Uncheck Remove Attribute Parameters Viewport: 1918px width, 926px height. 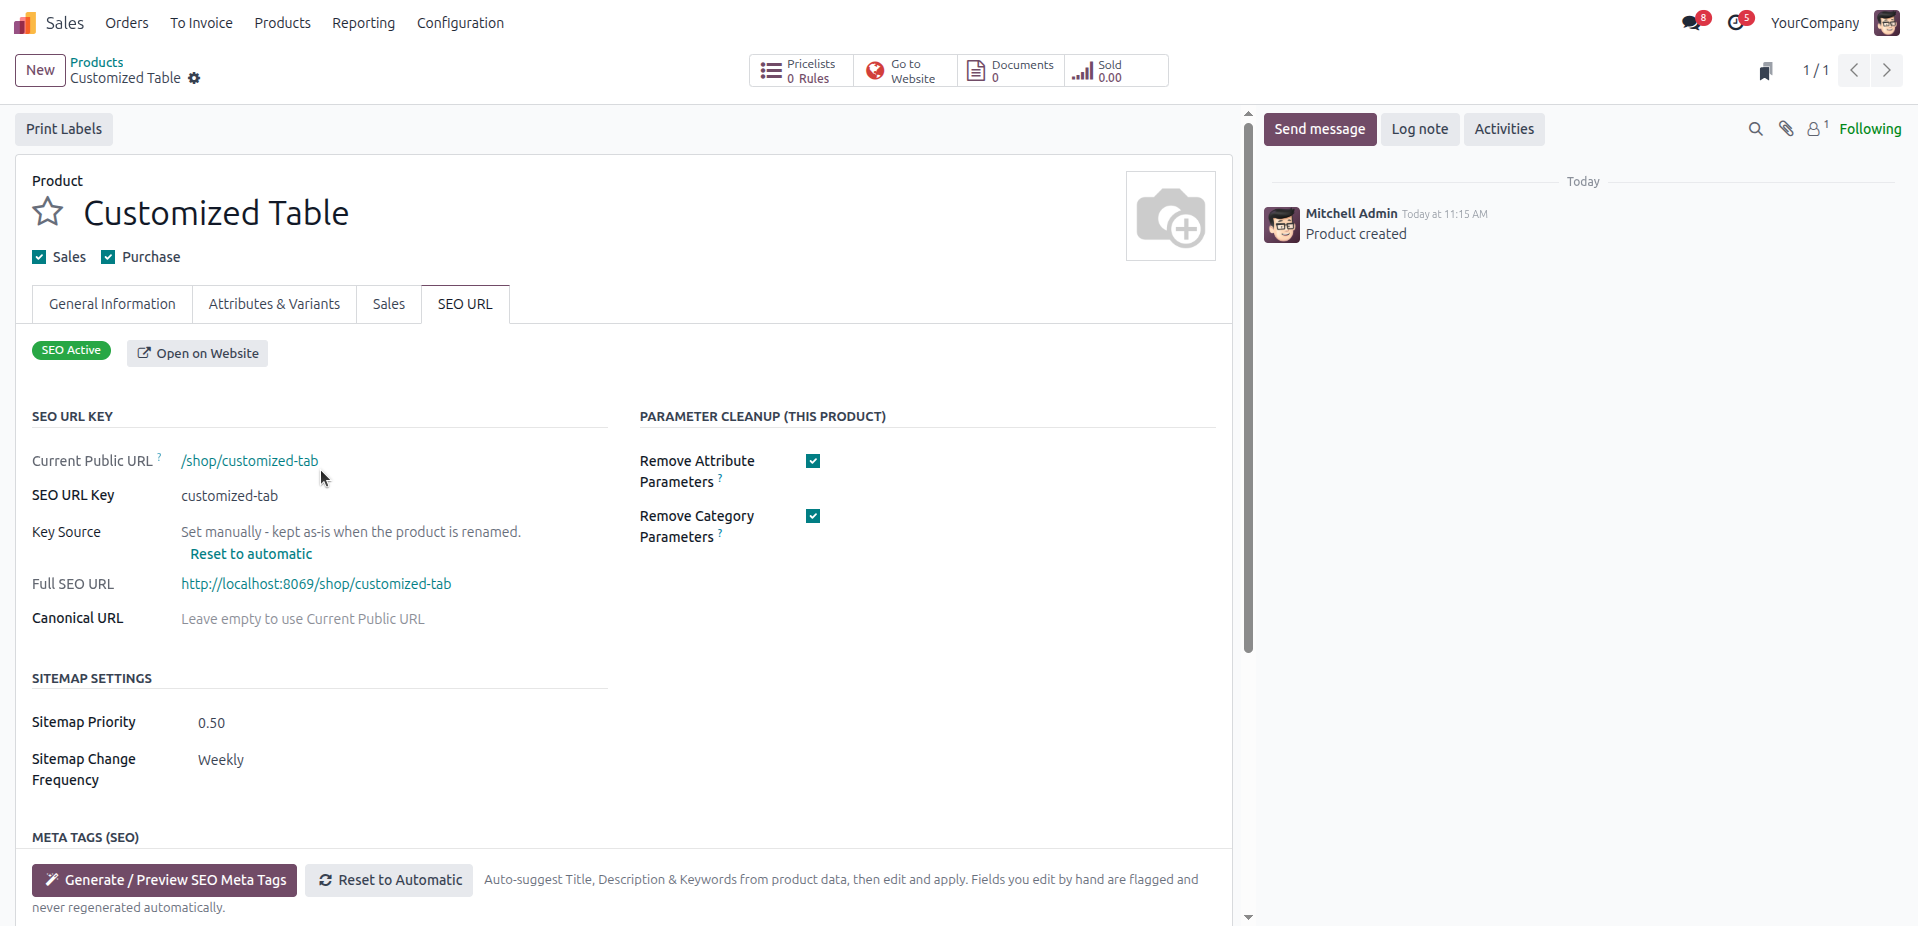813,461
